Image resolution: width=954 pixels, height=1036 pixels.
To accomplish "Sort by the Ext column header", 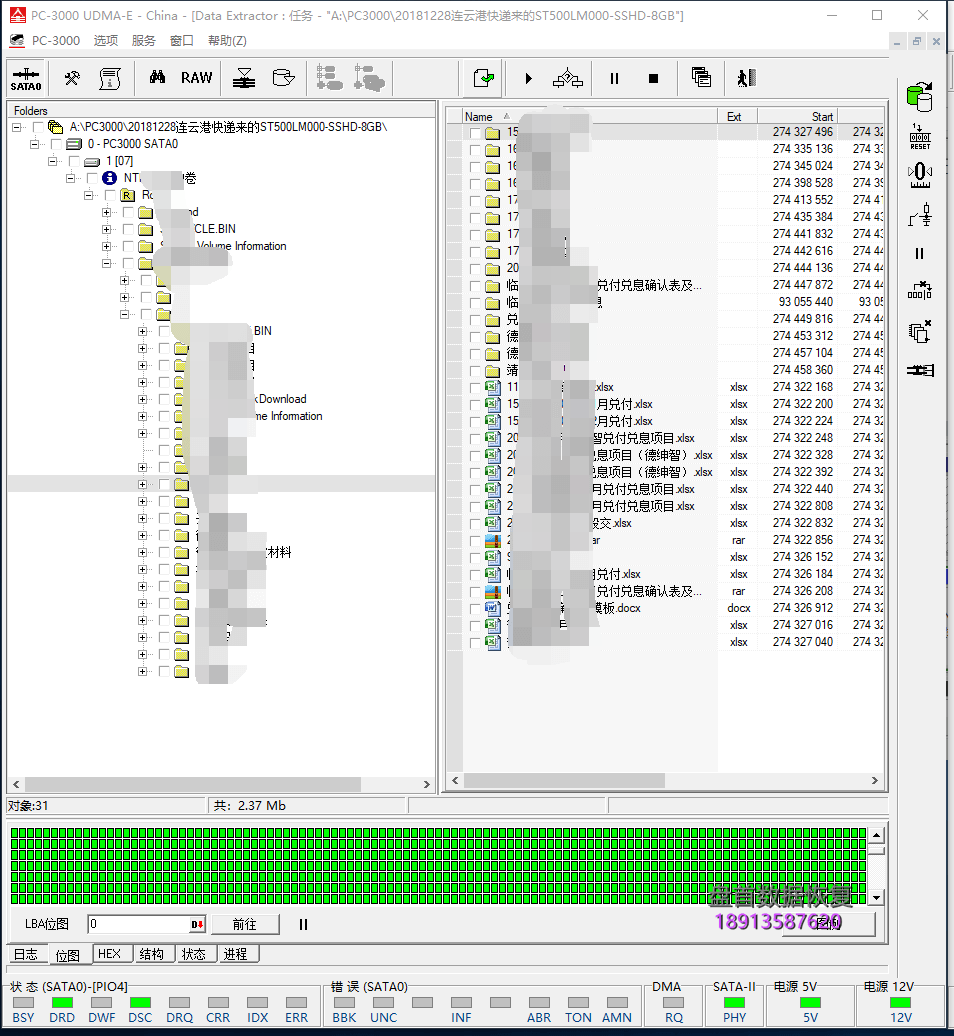I will coord(737,116).
